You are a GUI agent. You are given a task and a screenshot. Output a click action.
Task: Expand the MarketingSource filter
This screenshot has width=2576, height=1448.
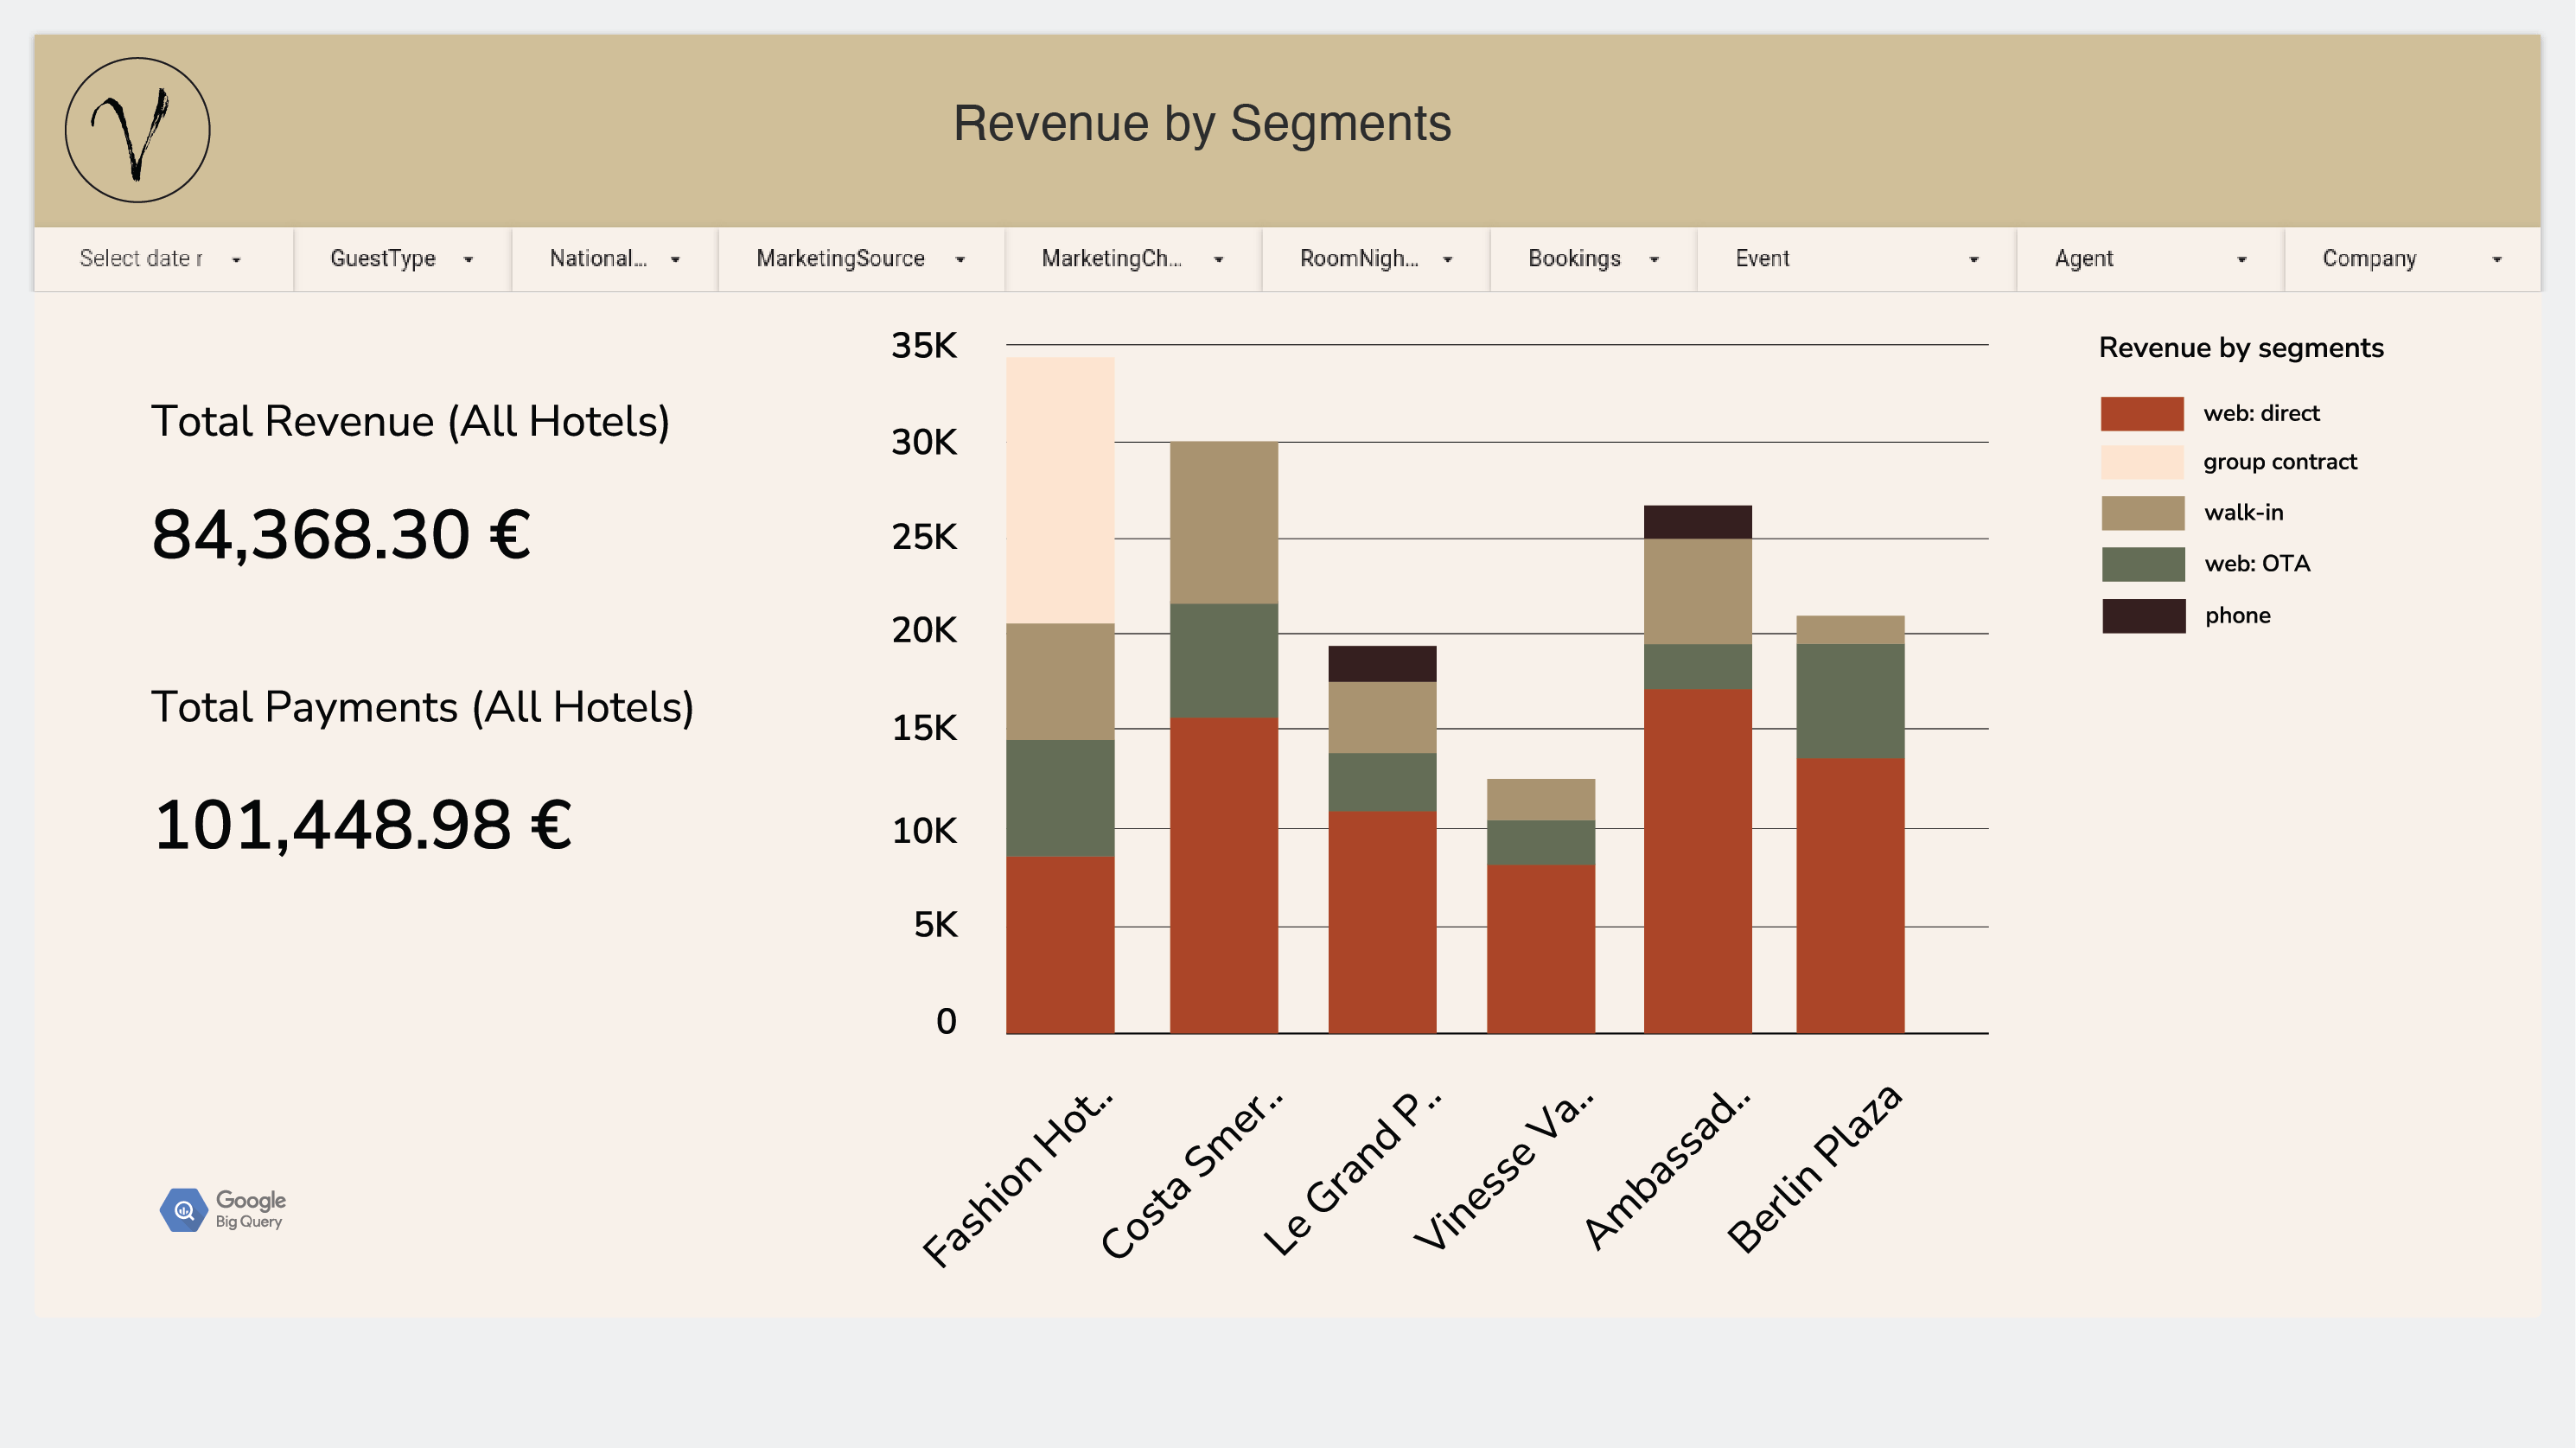pyautogui.click(x=860, y=259)
